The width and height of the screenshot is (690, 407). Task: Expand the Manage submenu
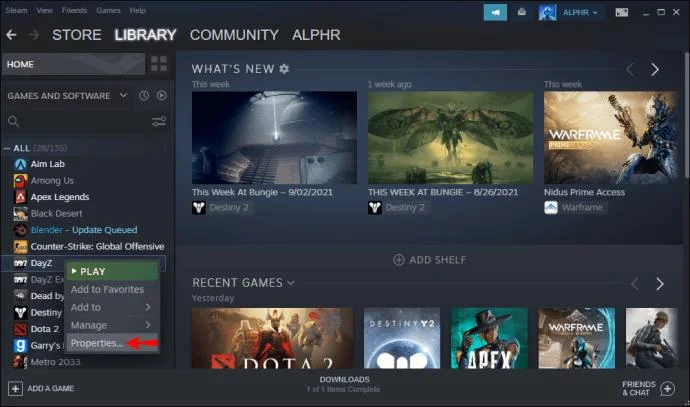[x=111, y=325]
